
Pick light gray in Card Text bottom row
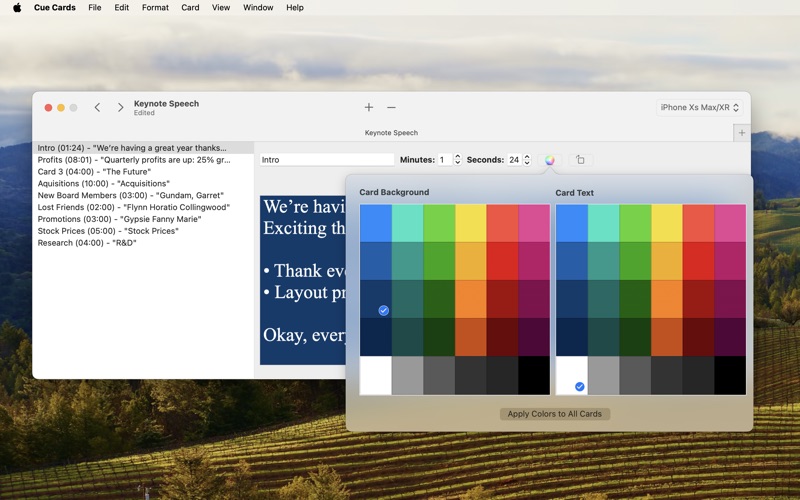tap(604, 376)
